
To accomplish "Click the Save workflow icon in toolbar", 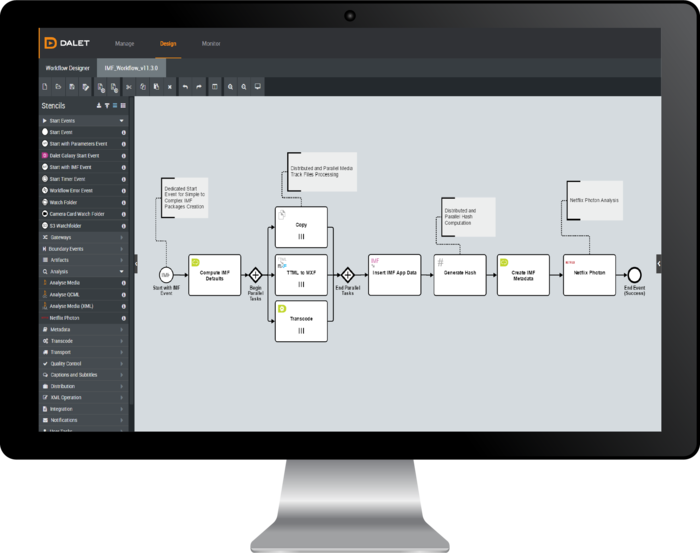I will [x=72, y=87].
